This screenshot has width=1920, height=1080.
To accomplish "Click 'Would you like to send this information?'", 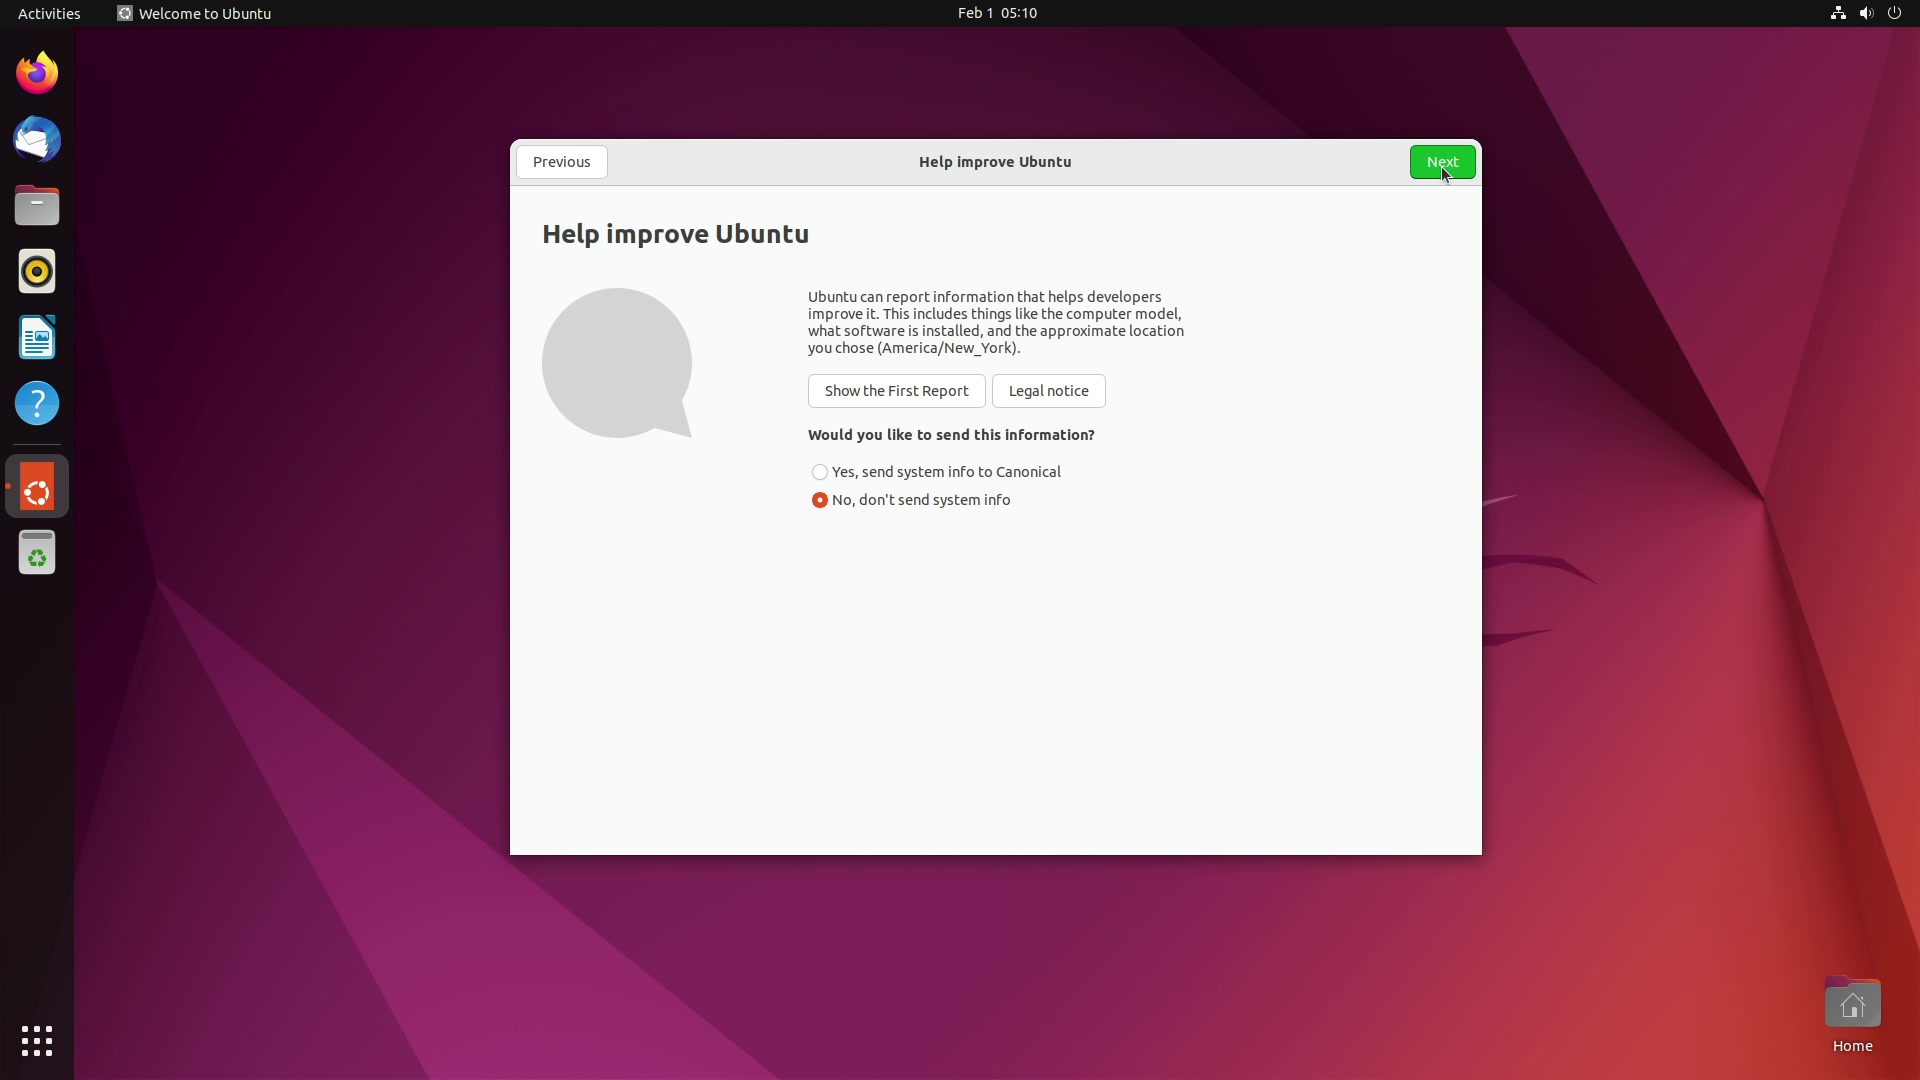I will [x=951, y=435].
